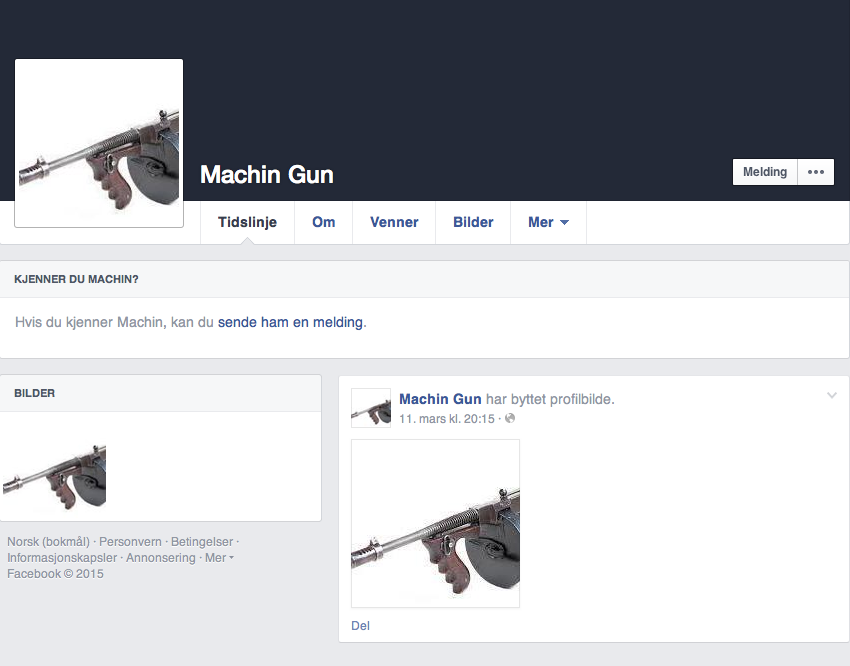Open the Betingelser footer link
The image size is (850, 666).
coord(202,542)
